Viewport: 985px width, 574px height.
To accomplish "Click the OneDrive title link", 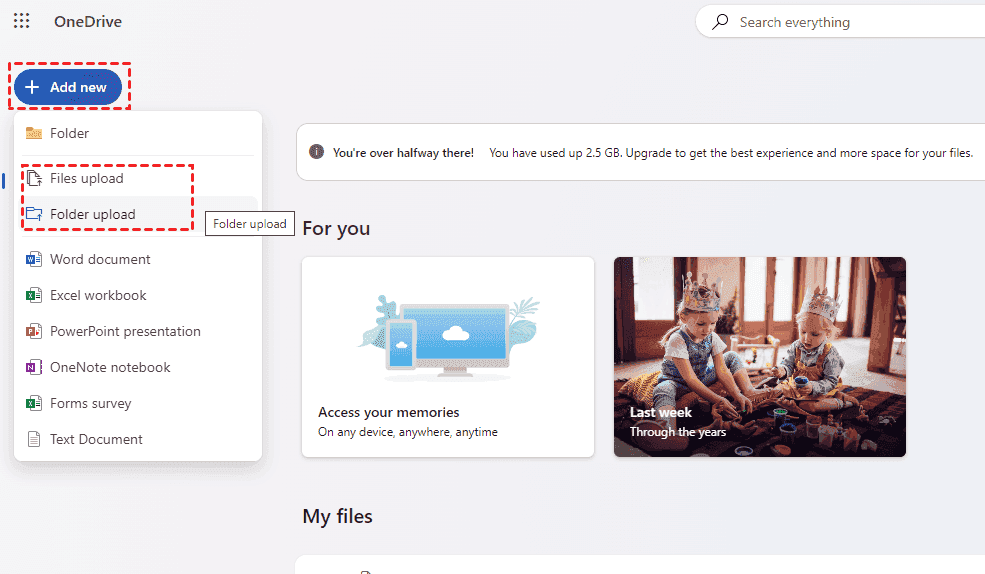I will click(88, 21).
